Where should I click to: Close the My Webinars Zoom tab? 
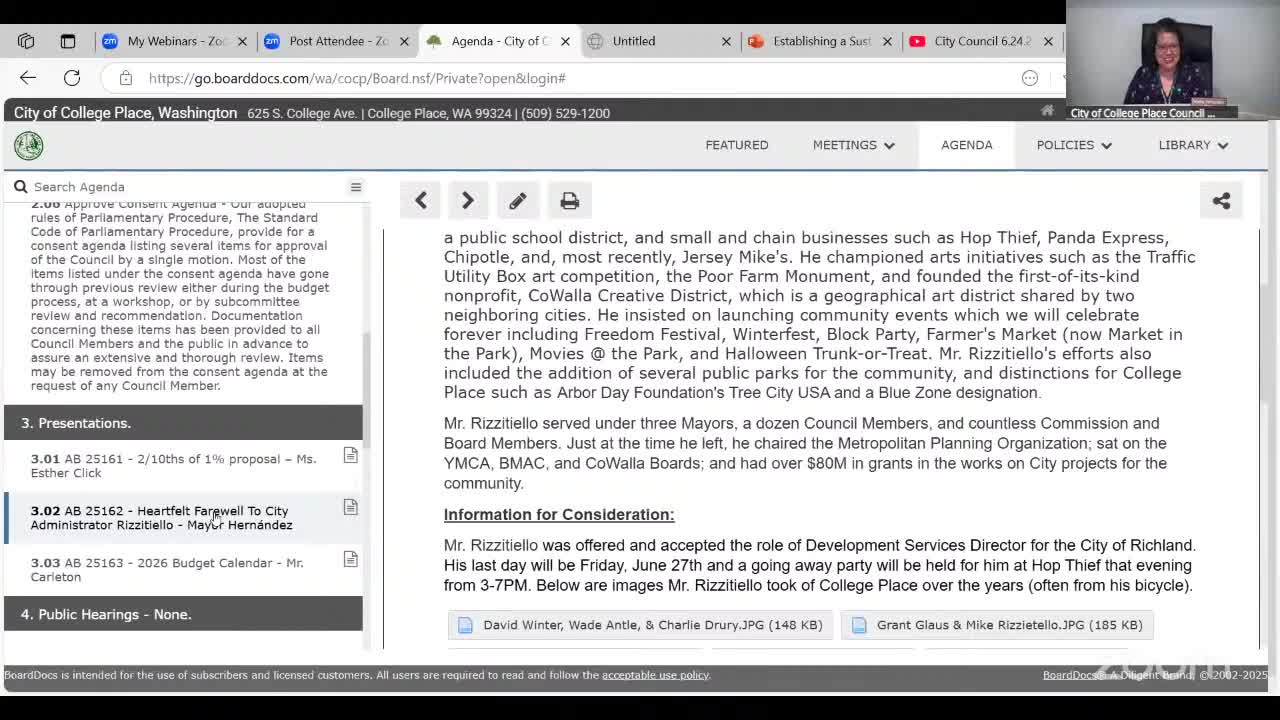(x=242, y=41)
